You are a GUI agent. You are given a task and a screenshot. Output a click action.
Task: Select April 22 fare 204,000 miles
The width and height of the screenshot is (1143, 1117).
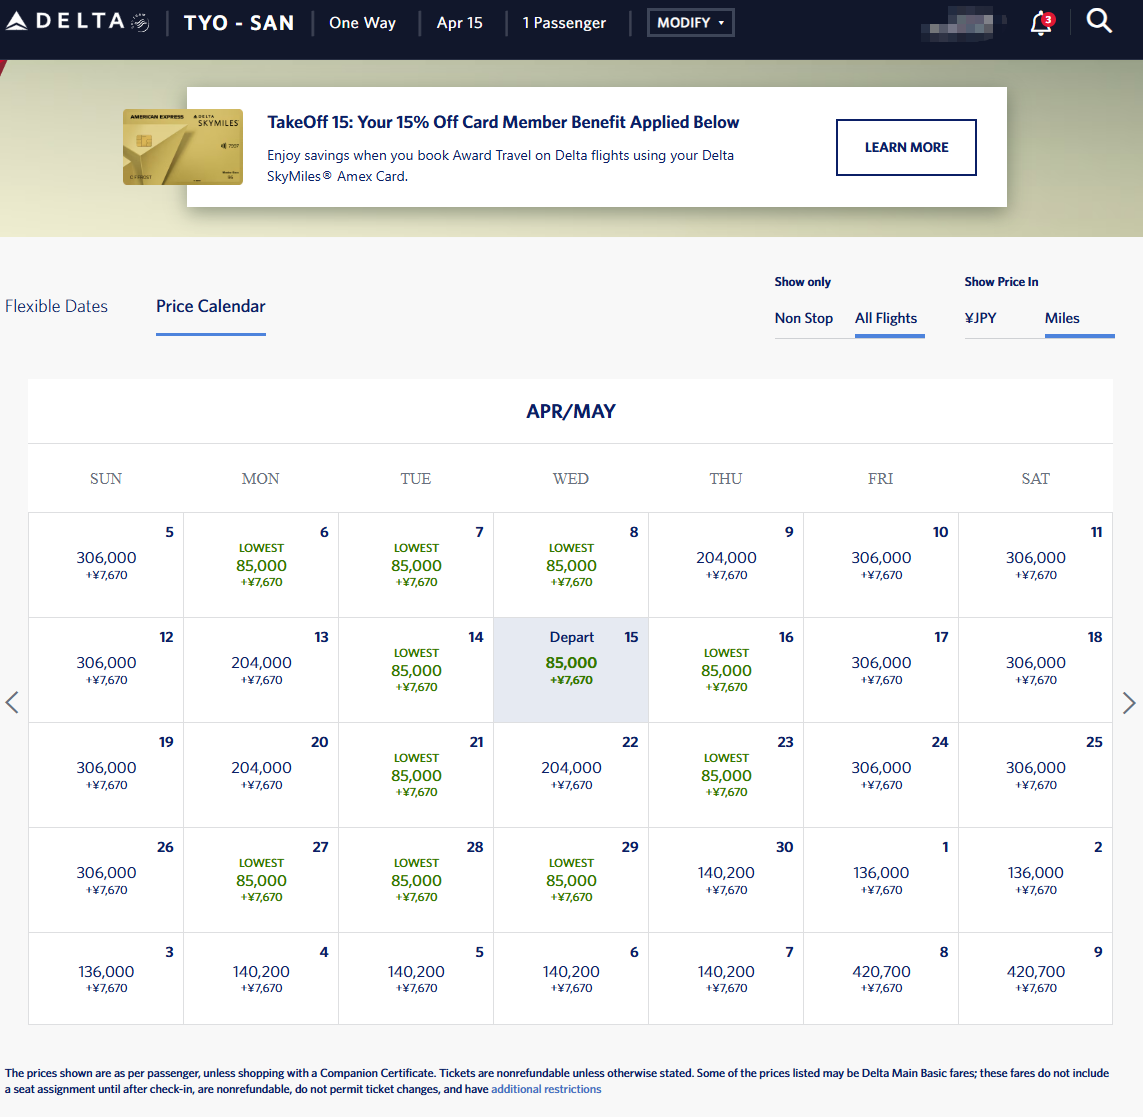tap(571, 775)
